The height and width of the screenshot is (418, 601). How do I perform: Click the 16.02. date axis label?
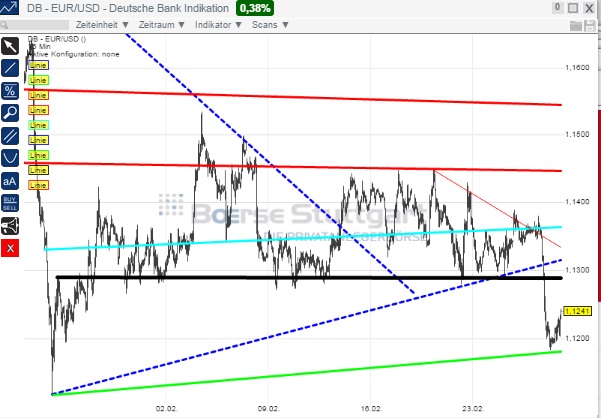[371, 408]
